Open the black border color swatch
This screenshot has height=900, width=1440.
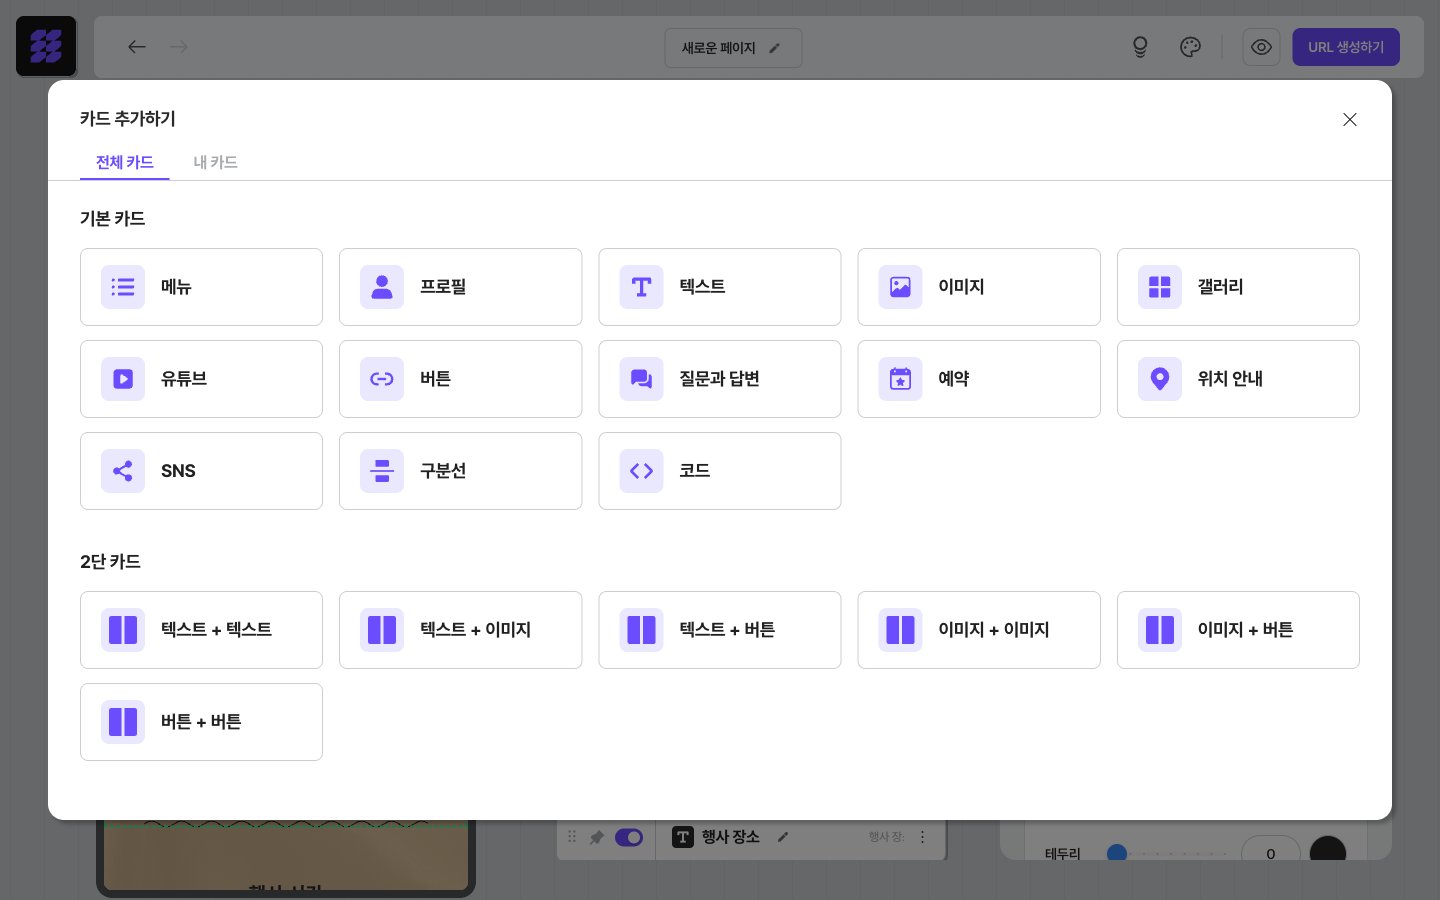[1328, 850]
